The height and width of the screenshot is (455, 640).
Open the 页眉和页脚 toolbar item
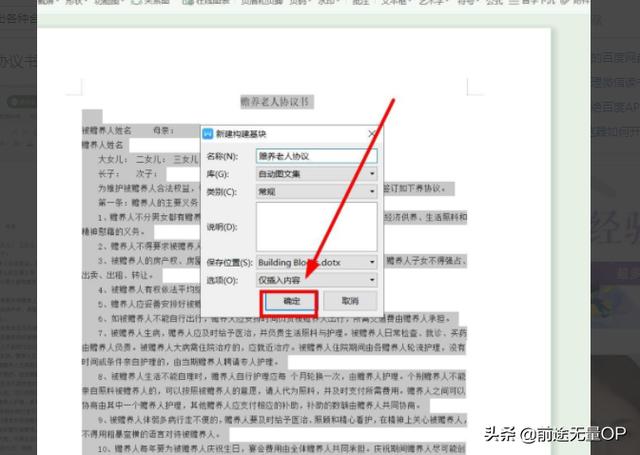click(260, 3)
